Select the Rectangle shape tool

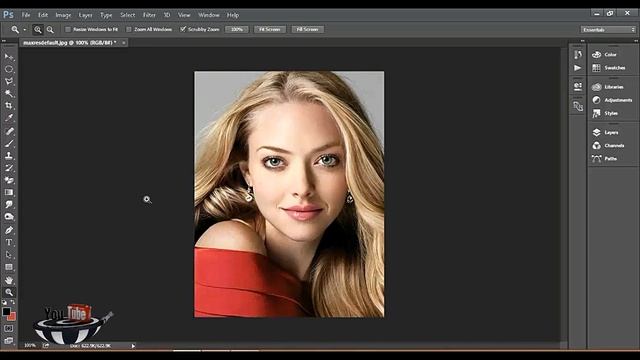[x=9, y=267]
